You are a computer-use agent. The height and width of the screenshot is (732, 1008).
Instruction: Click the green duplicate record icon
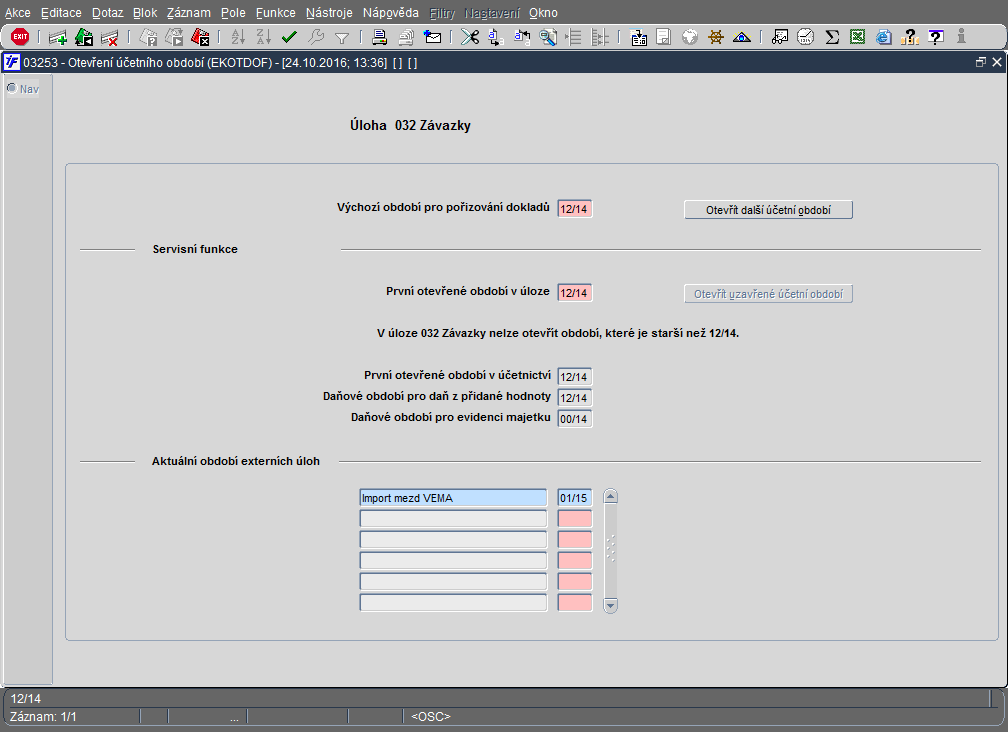tap(84, 37)
